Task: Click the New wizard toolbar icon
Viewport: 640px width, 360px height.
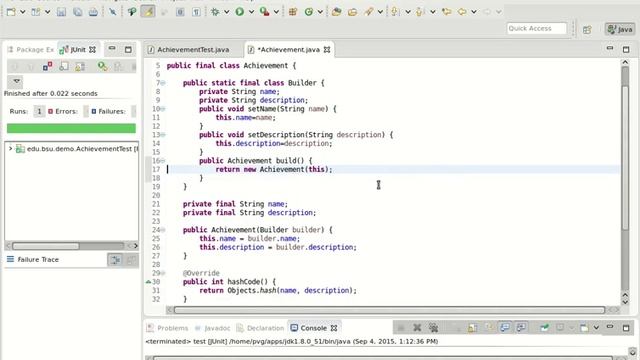Action: point(11,12)
